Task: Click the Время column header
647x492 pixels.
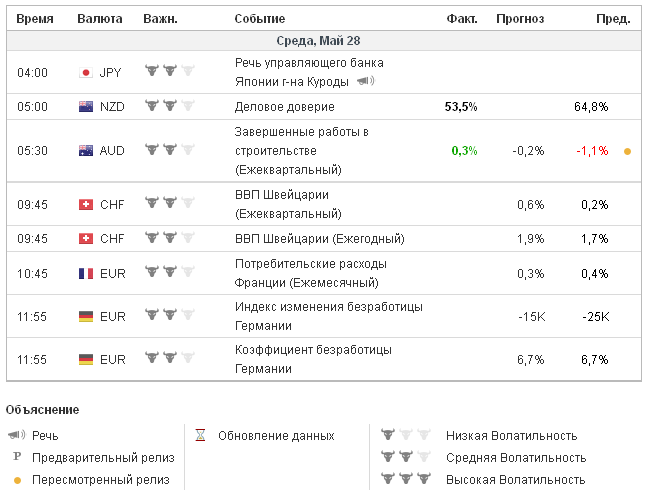Action: [35, 19]
